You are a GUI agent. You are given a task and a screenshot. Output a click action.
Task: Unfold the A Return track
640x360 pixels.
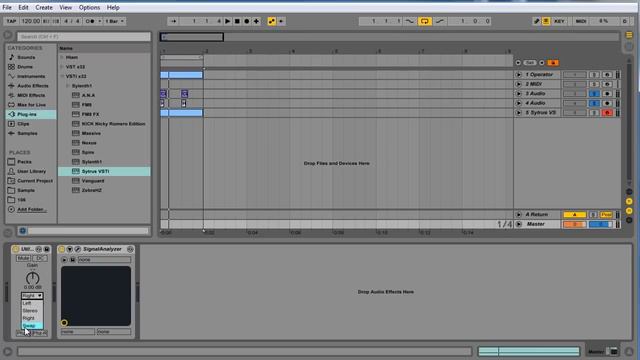click(518, 215)
